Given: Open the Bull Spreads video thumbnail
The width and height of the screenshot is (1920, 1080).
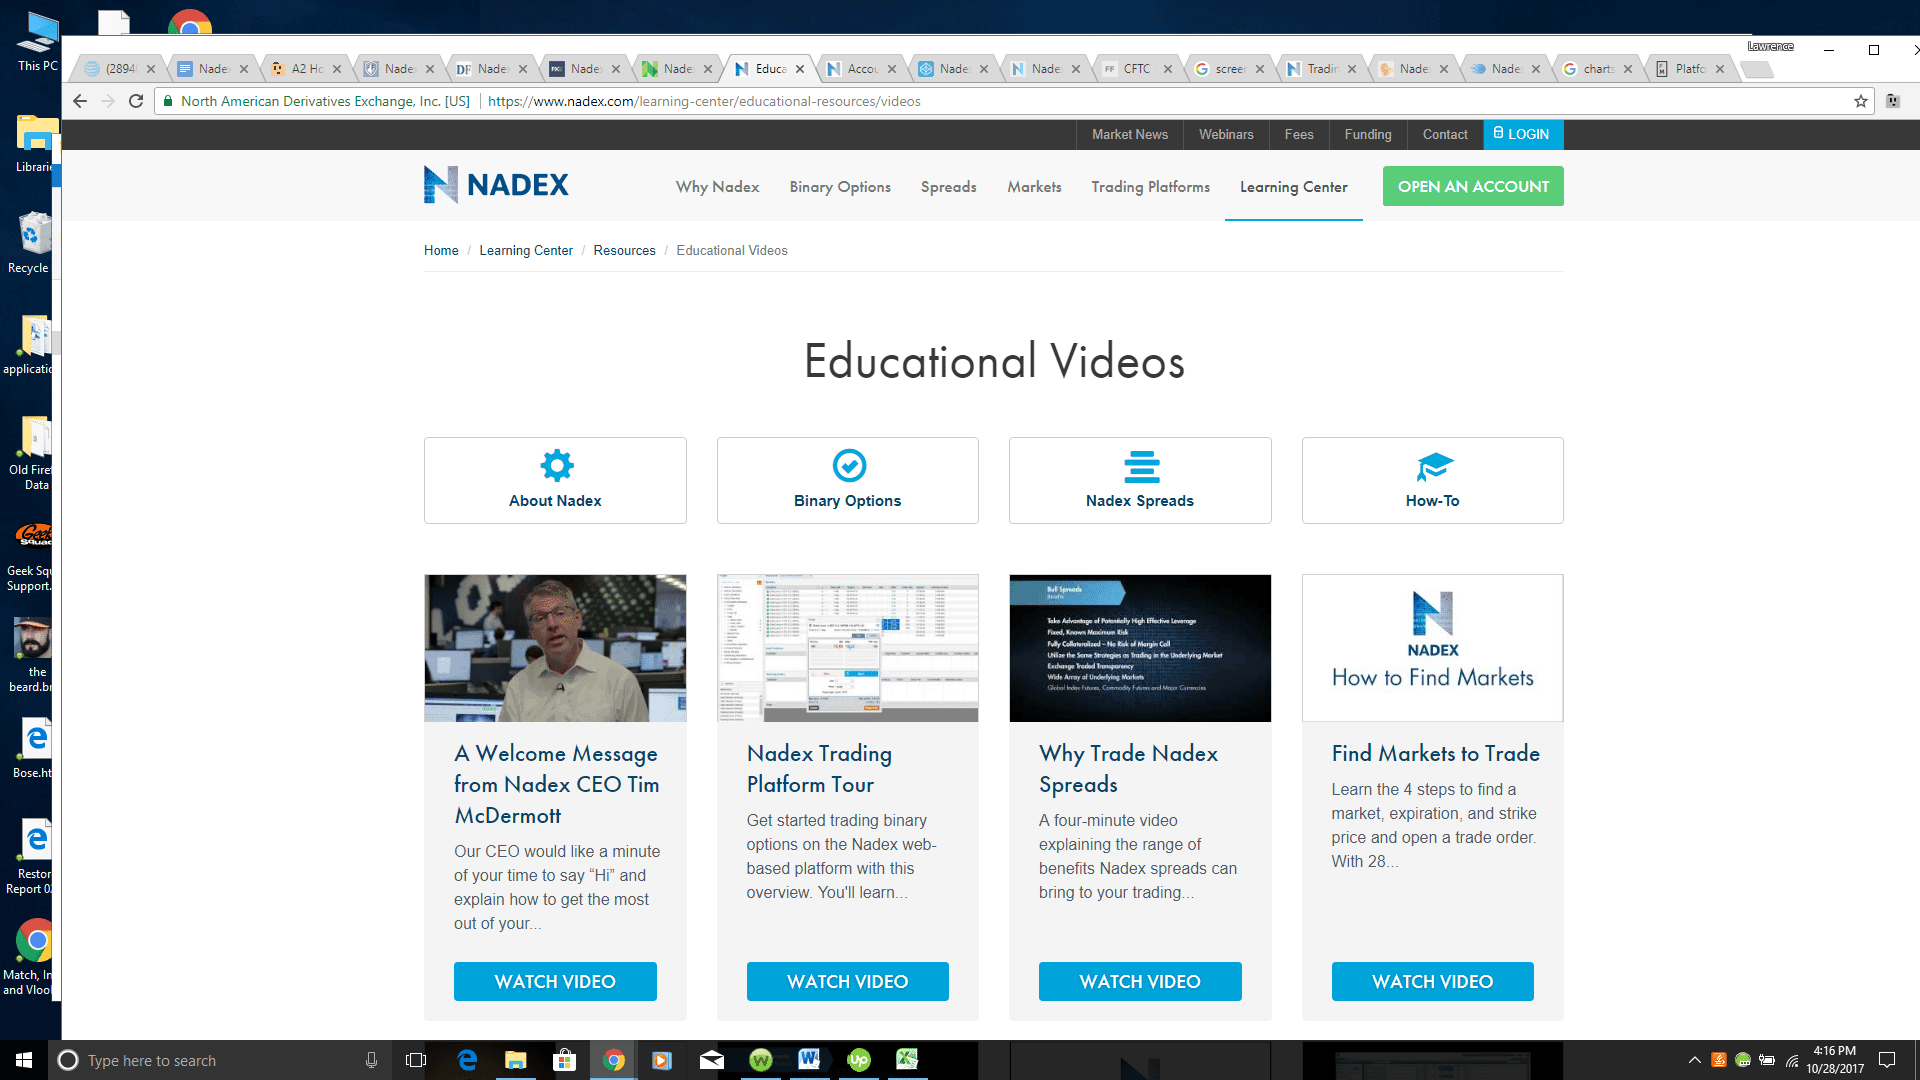Looking at the screenshot, I should 1140,648.
